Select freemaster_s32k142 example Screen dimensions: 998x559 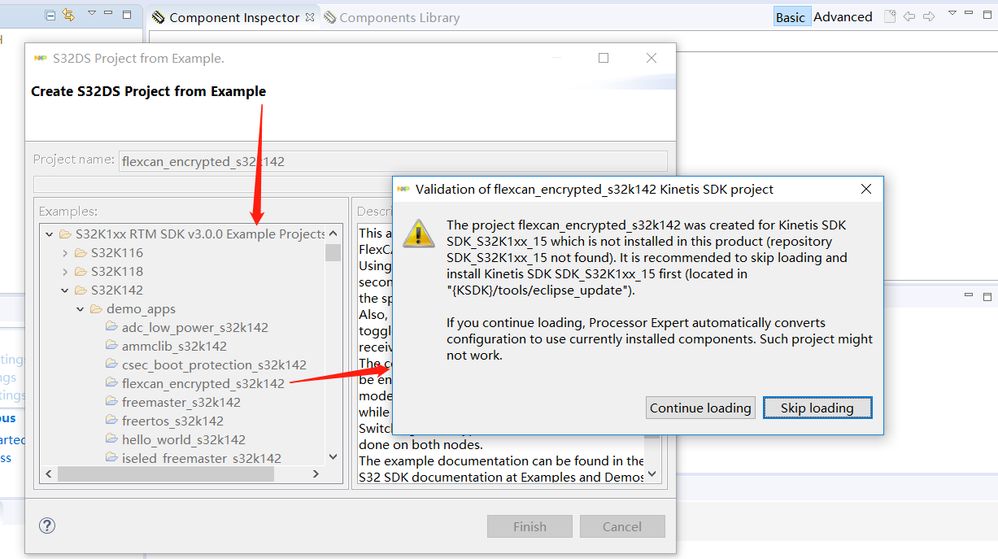point(181,402)
